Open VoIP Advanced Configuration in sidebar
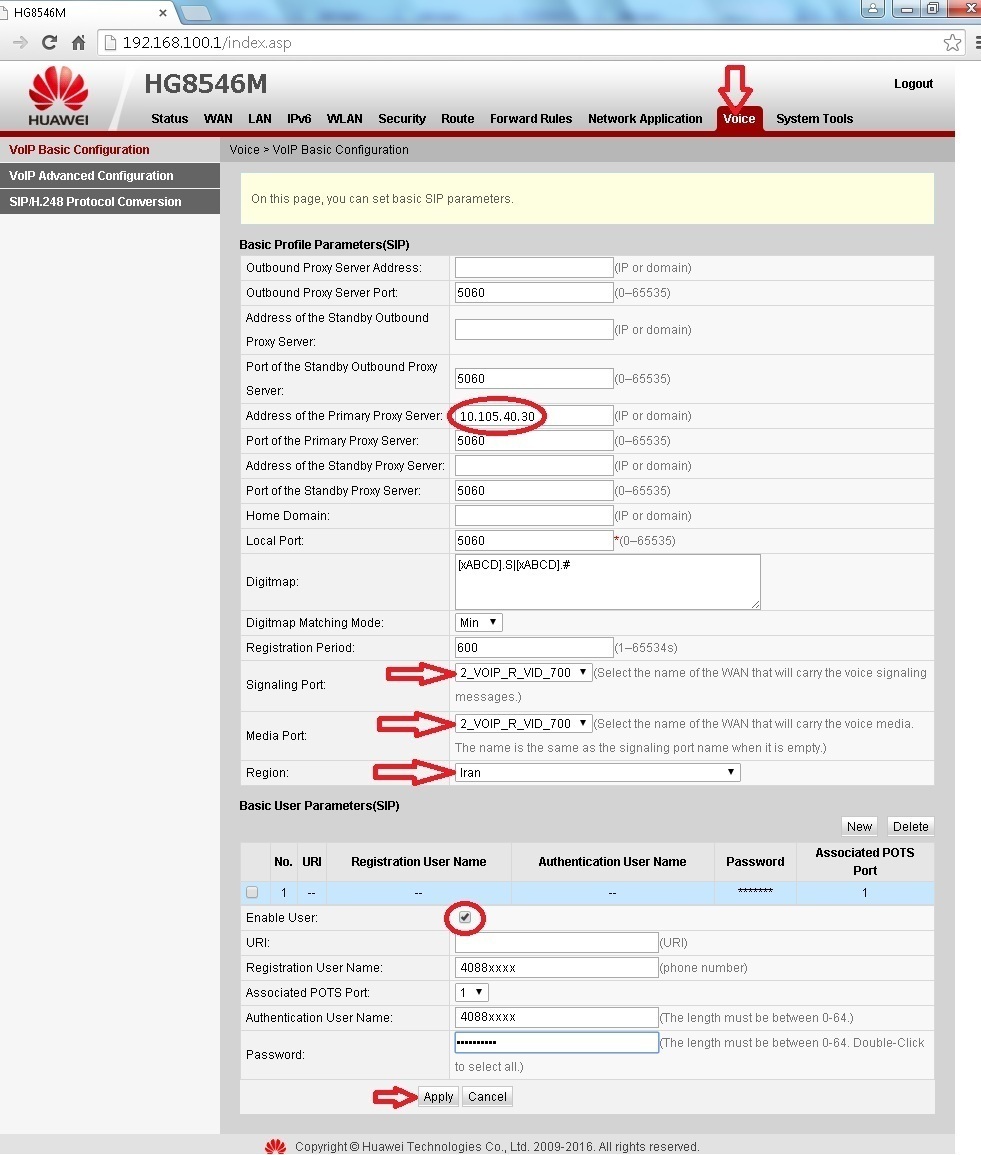This screenshot has height=1155, width=981. pos(91,176)
